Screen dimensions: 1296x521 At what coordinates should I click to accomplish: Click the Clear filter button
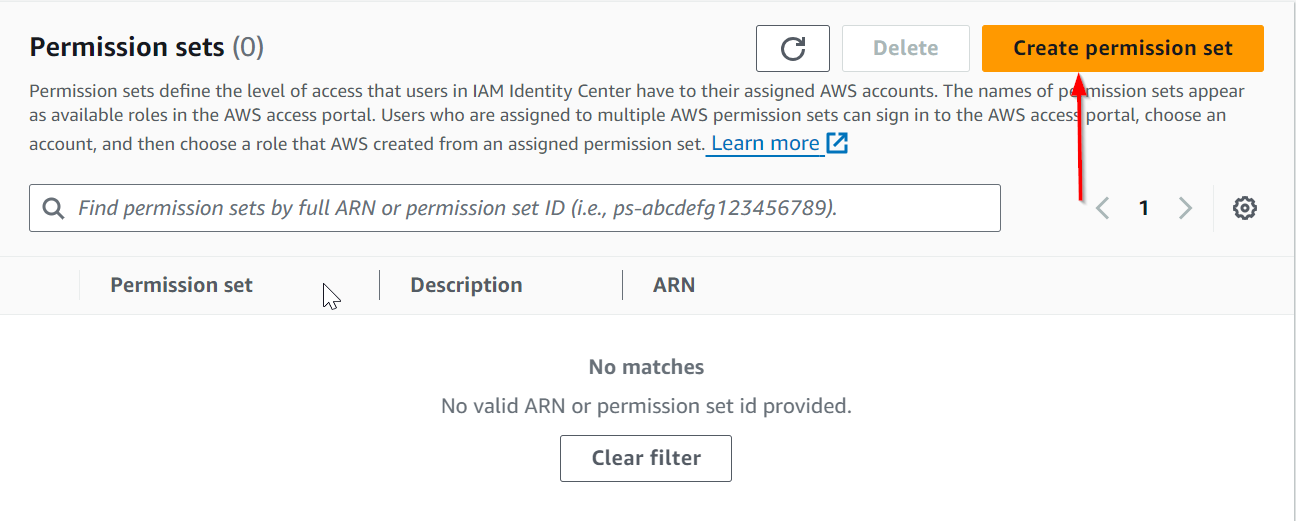[x=646, y=458]
